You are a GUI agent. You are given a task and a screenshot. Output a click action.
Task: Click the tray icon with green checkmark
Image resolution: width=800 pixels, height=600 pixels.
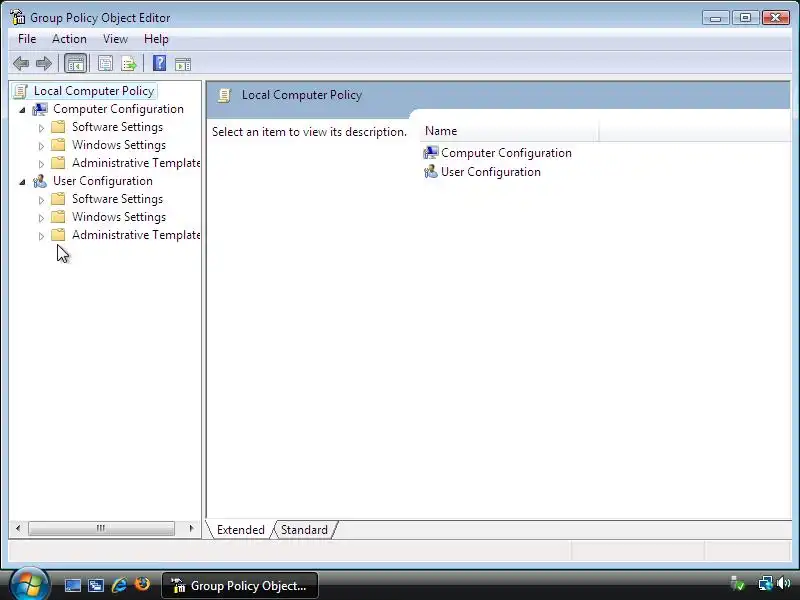(738, 583)
